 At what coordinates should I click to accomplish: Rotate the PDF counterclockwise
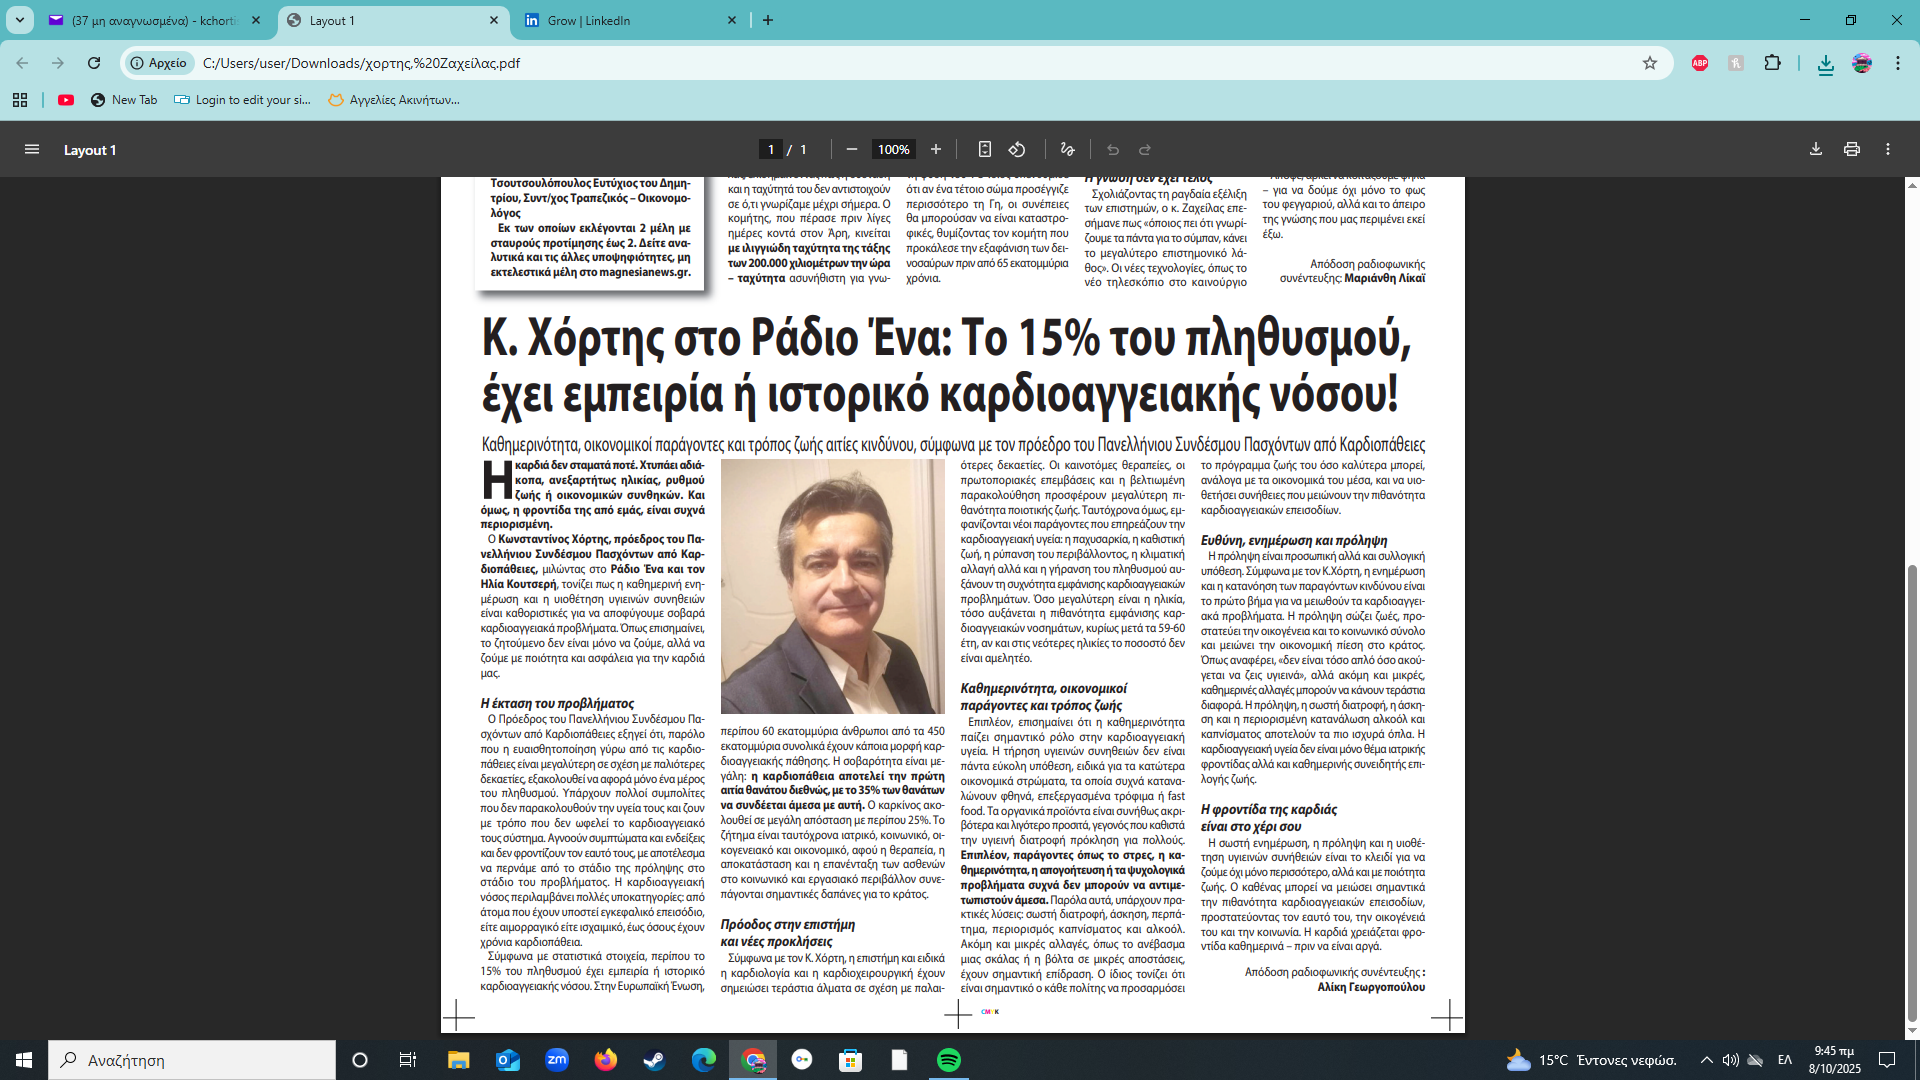click(1017, 150)
